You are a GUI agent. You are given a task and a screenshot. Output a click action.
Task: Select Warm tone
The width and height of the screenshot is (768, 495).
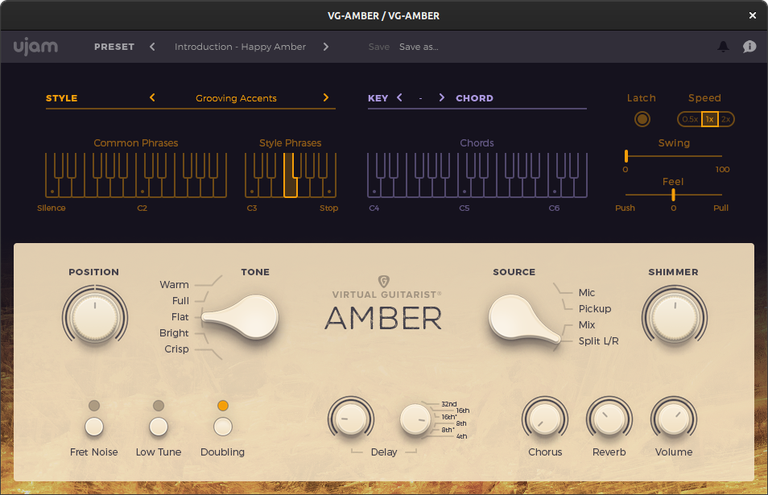(x=174, y=284)
